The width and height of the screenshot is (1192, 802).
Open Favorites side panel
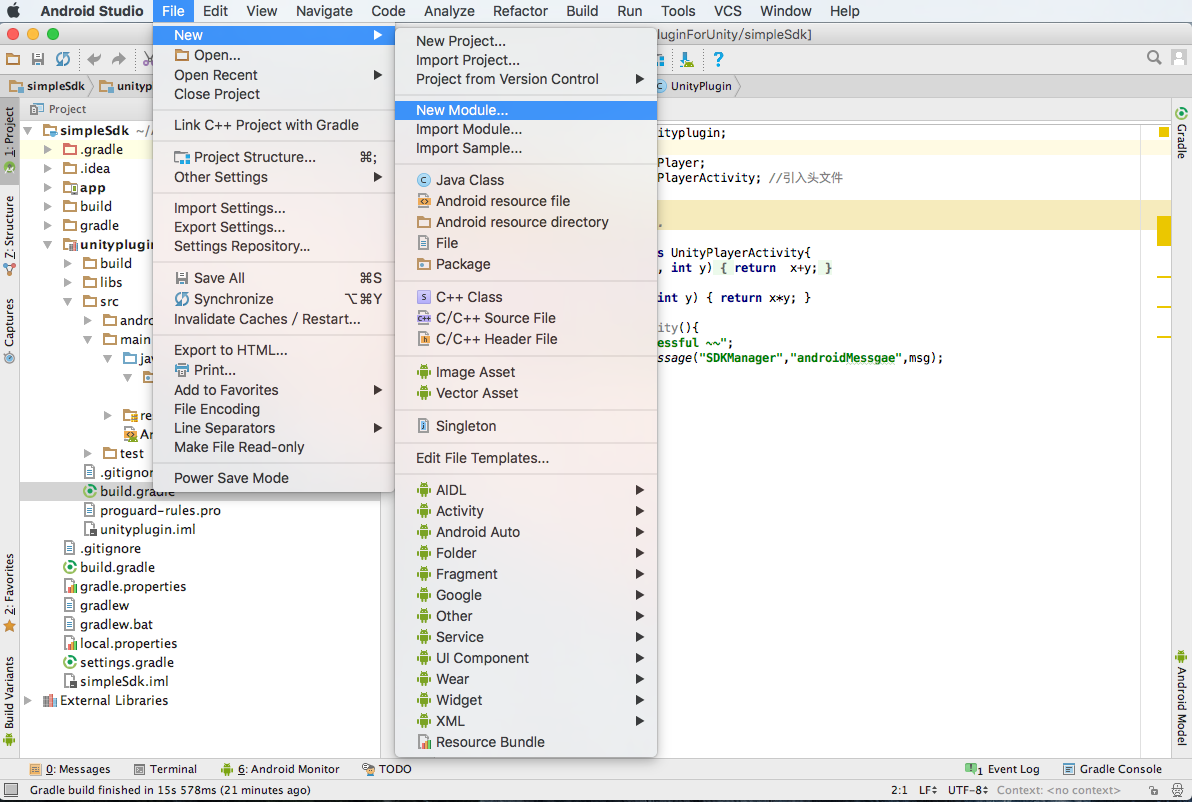click(9, 593)
